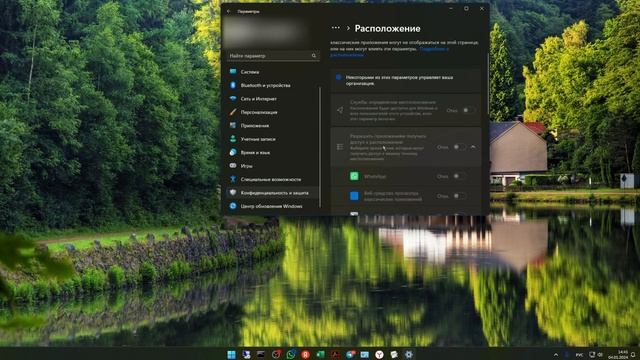The image size is (640, 360).
Task: Click the info icon in the organization notice
Action: pyautogui.click(x=338, y=77)
